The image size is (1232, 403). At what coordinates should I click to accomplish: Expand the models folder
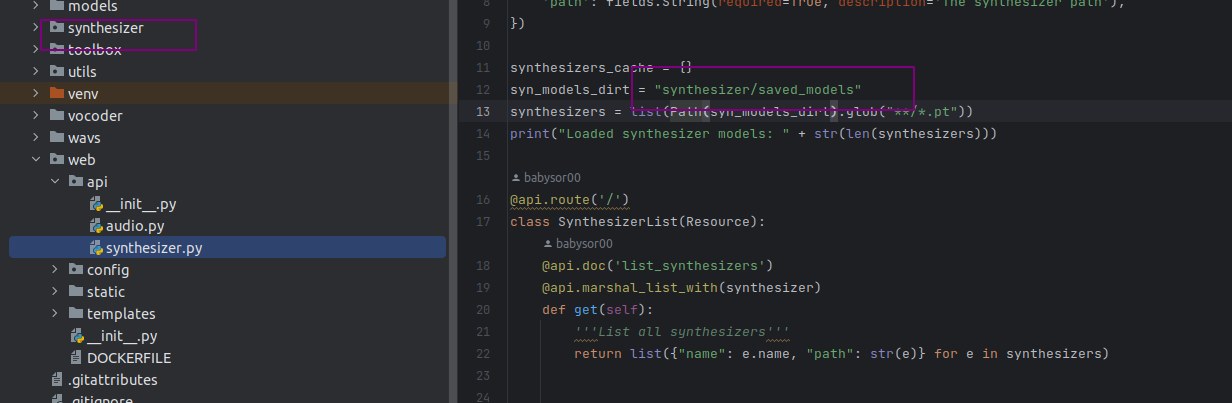point(36,6)
